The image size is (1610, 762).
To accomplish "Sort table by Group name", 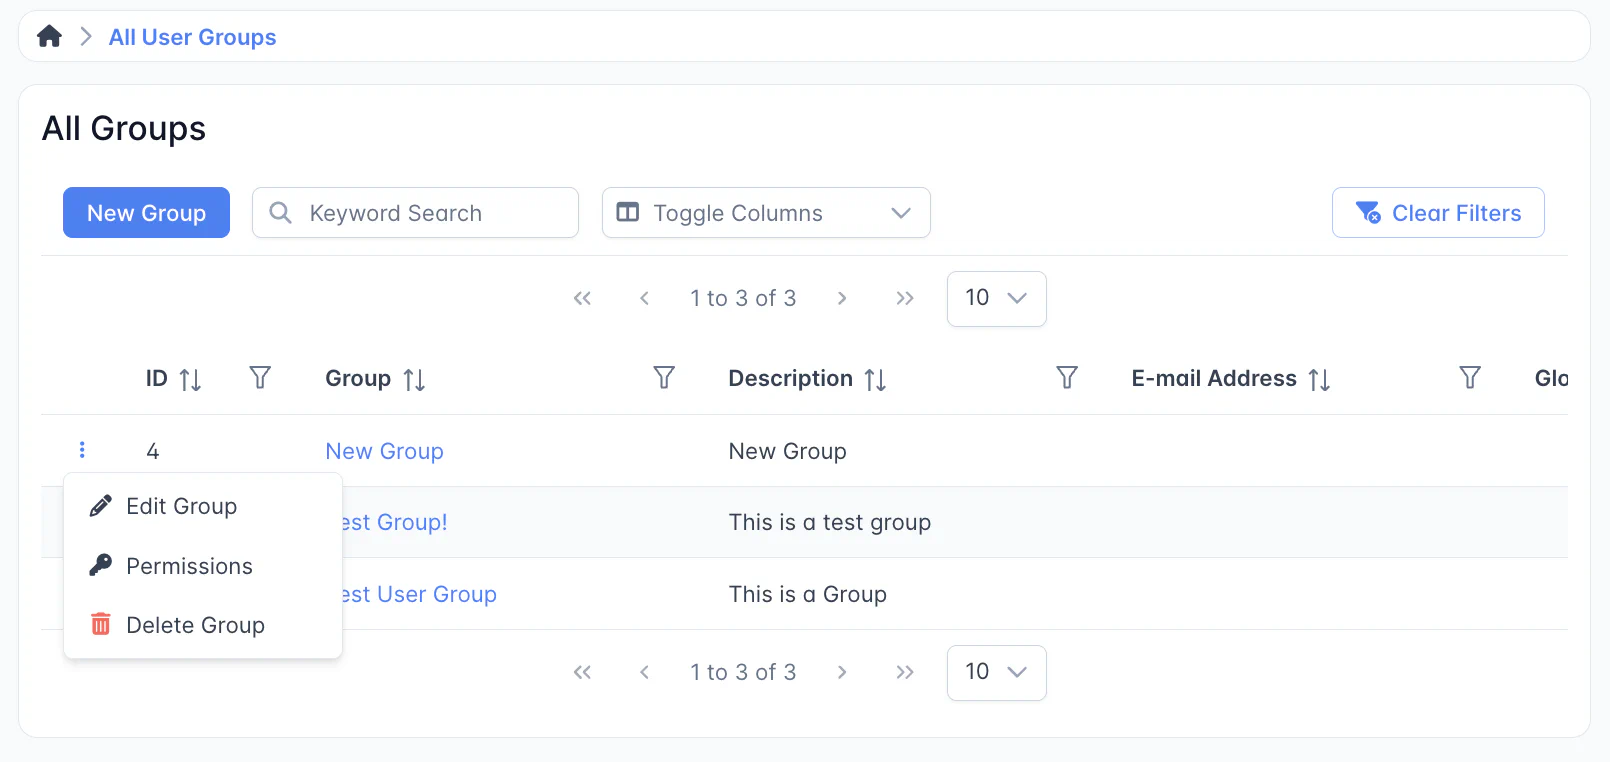I will tap(414, 379).
